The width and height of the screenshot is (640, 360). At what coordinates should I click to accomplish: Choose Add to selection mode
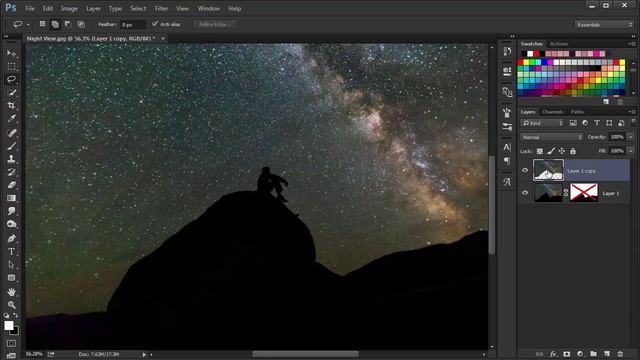click(55, 24)
